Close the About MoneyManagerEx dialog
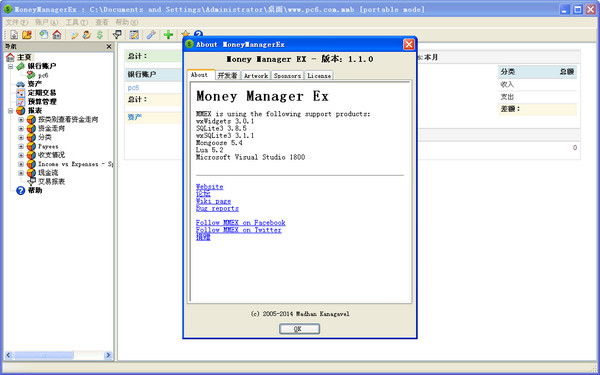 (409, 44)
